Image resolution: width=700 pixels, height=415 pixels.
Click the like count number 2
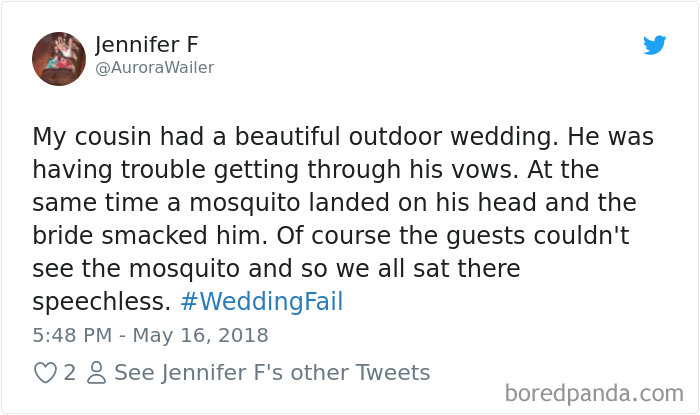point(70,373)
